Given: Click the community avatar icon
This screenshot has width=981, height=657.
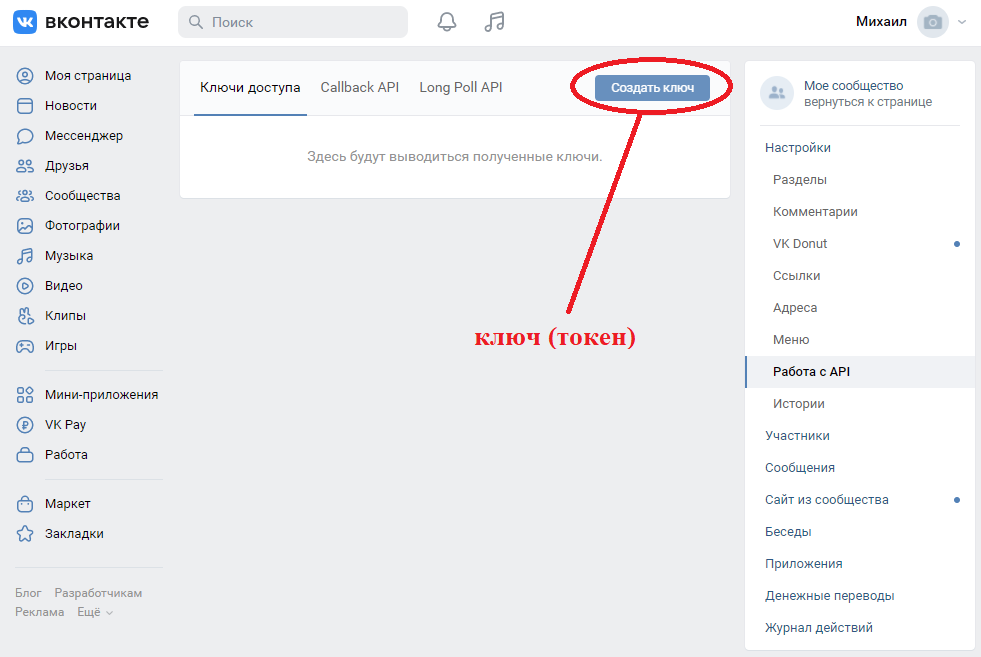Looking at the screenshot, I should tap(776, 94).
